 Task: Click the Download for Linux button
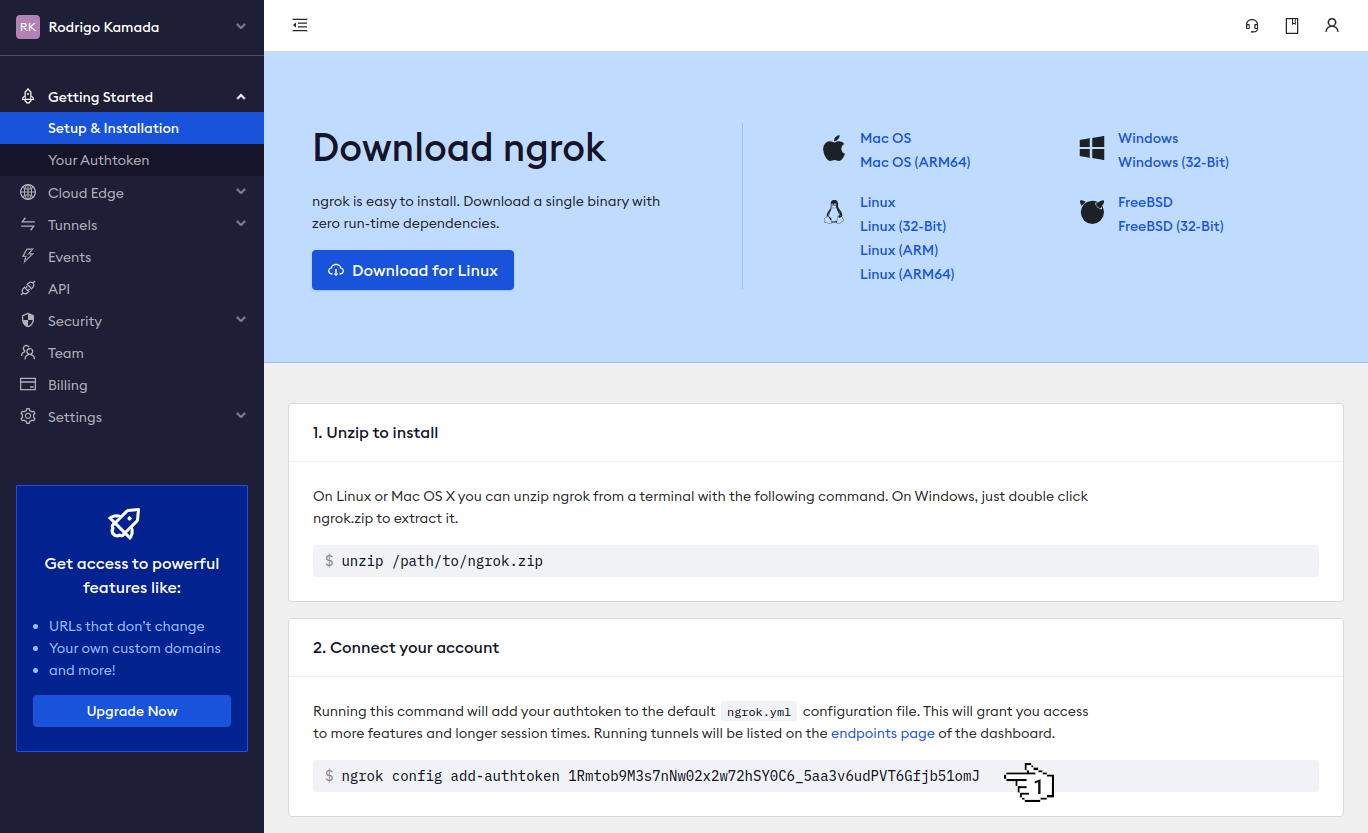(x=412, y=270)
